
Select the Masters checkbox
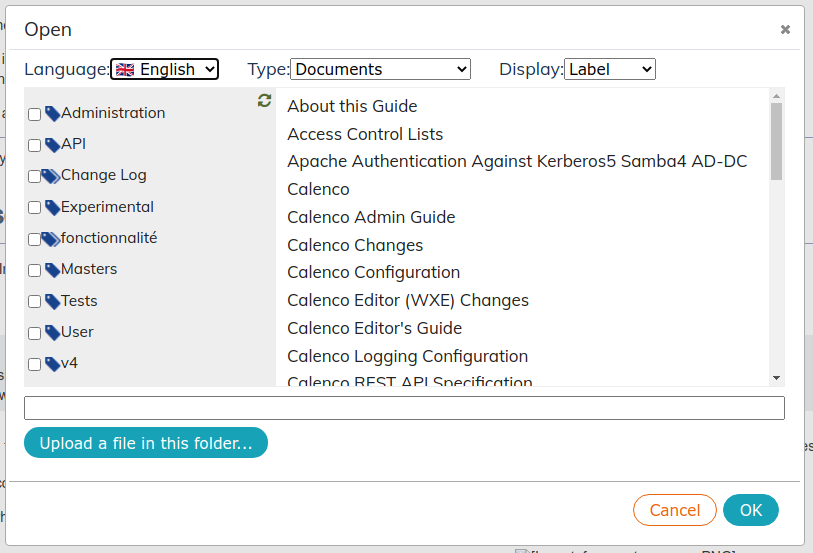[x=34, y=270]
